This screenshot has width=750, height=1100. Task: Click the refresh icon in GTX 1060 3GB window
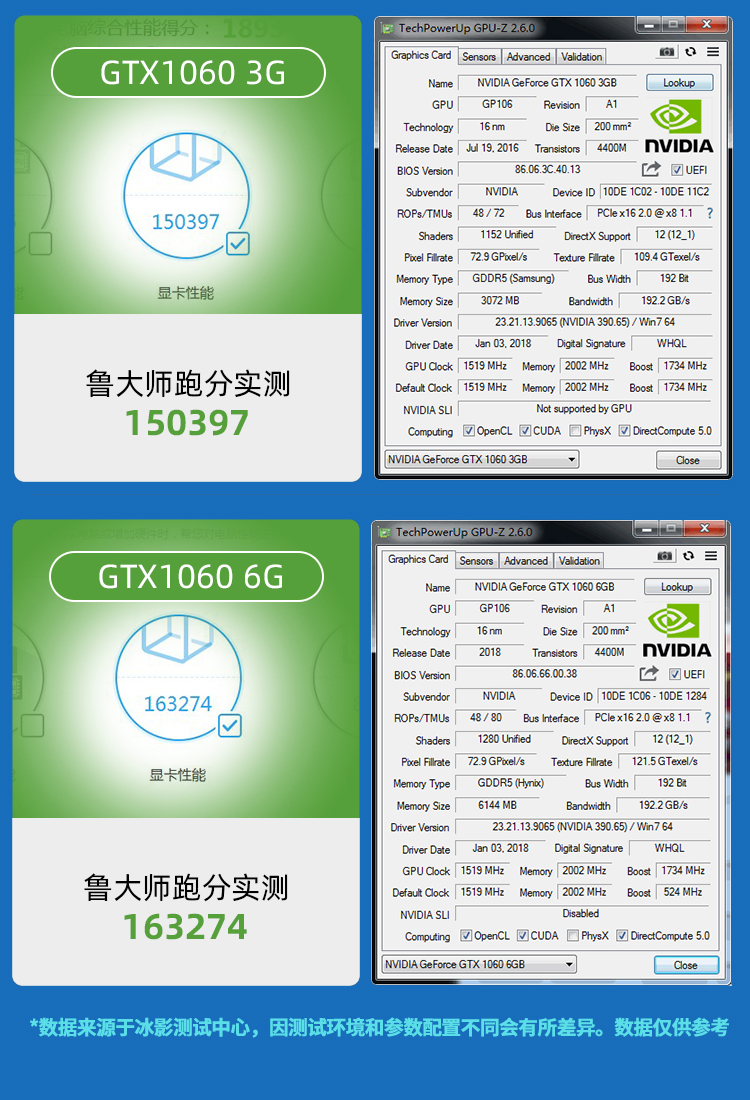(690, 52)
